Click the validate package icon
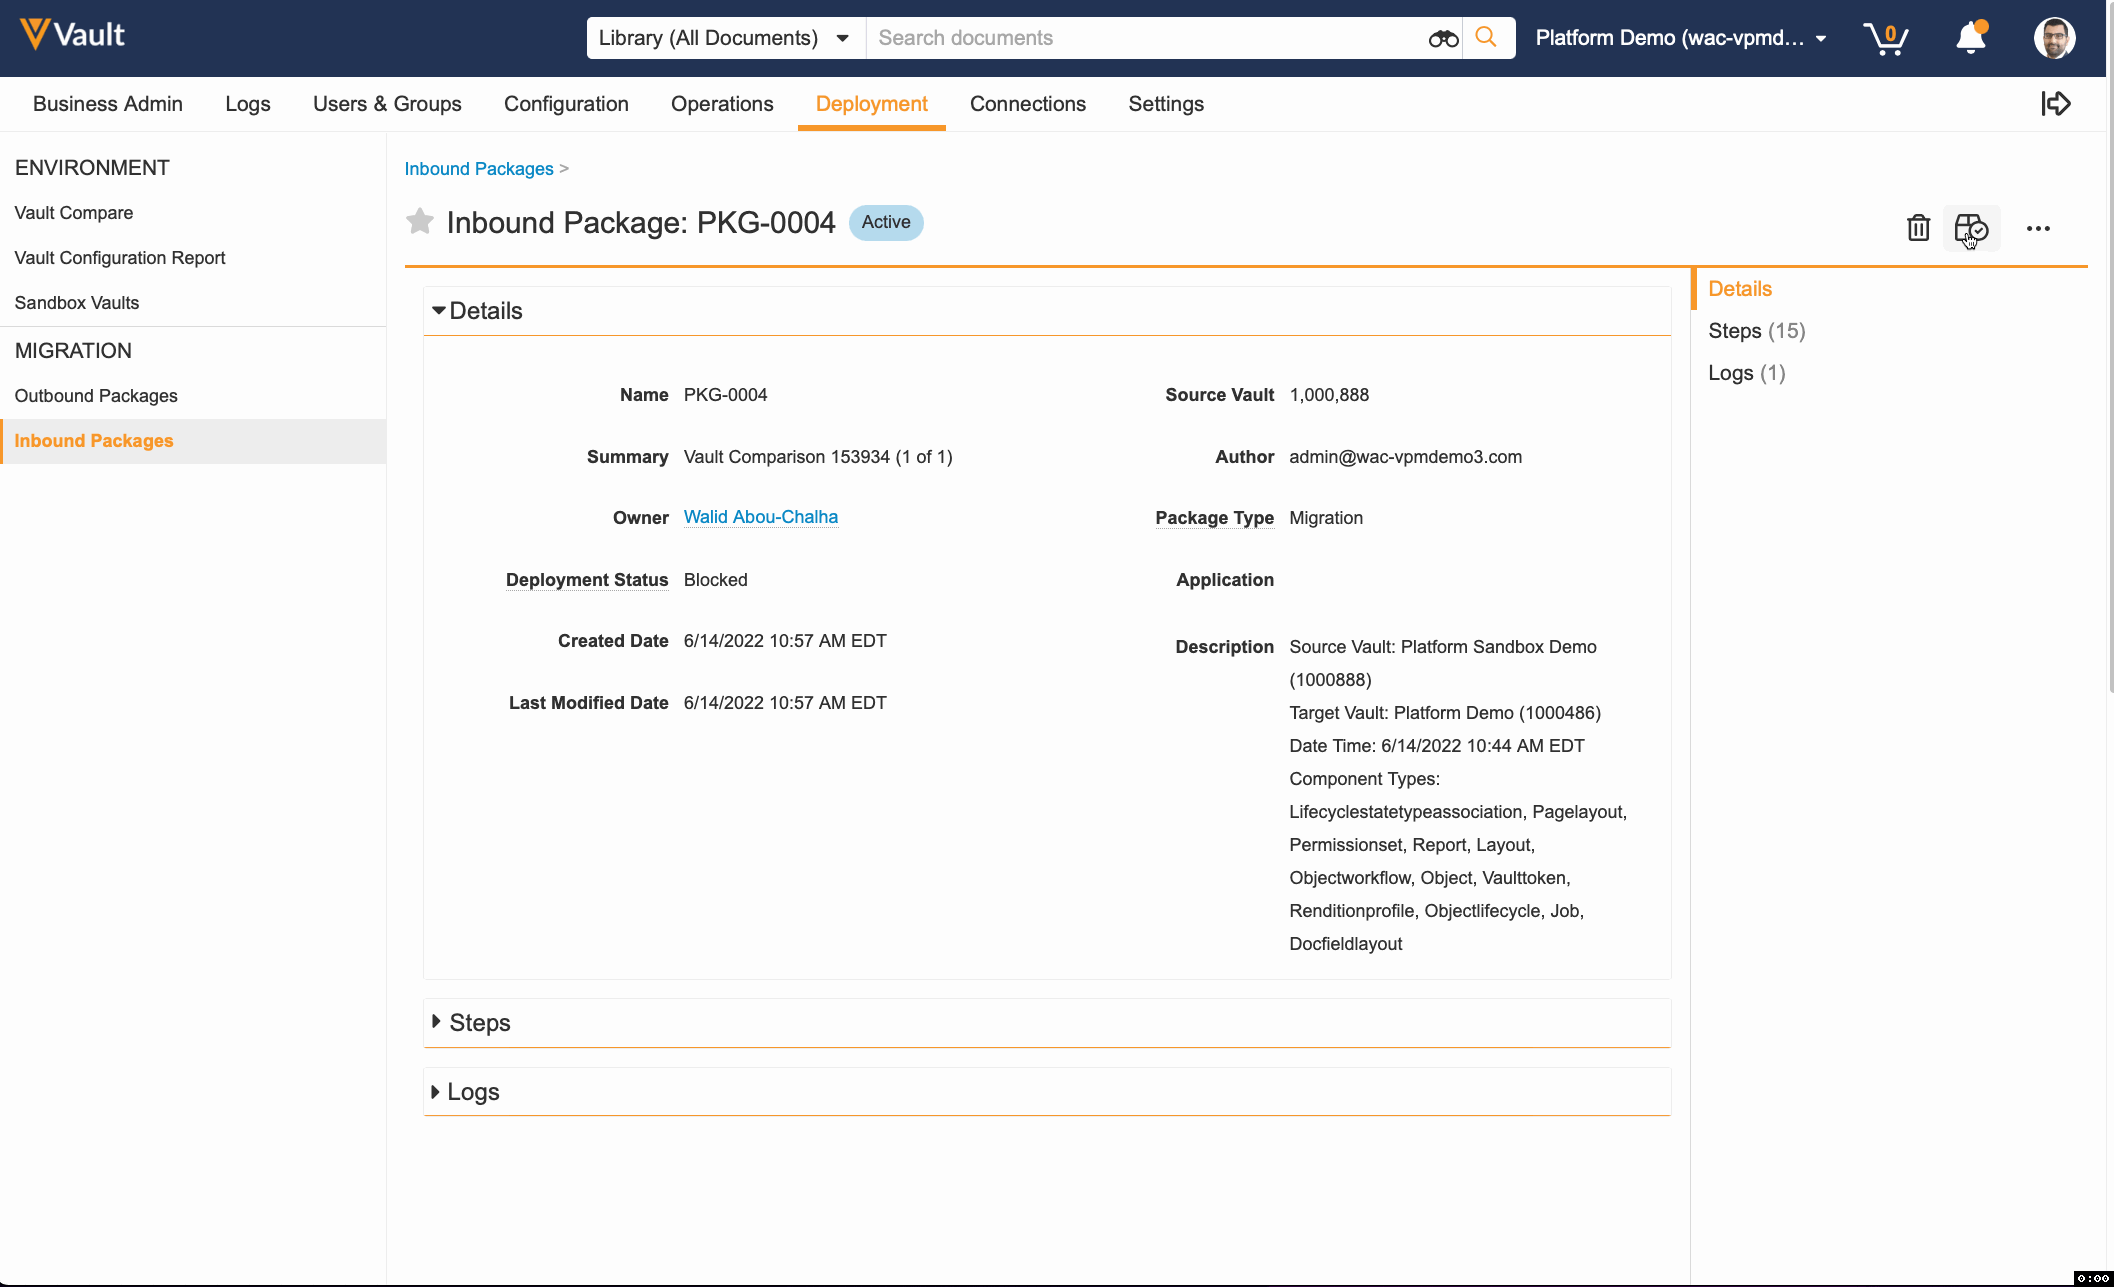Screen dimensions: 2114x1287 click(1970, 228)
